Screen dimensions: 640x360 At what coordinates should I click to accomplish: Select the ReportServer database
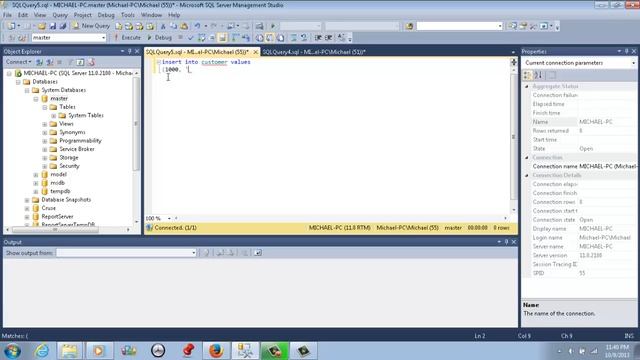[x=58, y=217]
